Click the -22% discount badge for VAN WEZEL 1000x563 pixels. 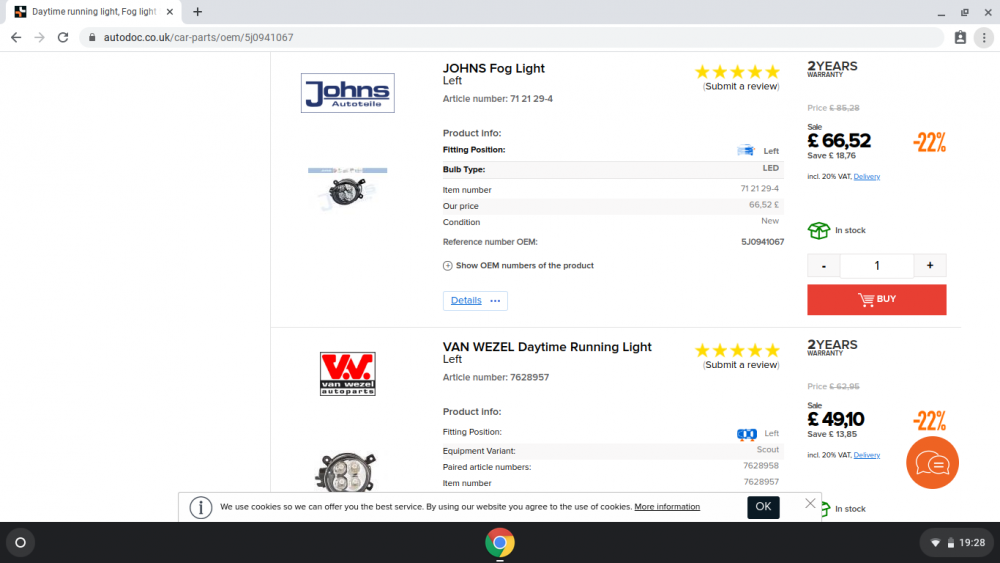pyautogui.click(x=929, y=421)
